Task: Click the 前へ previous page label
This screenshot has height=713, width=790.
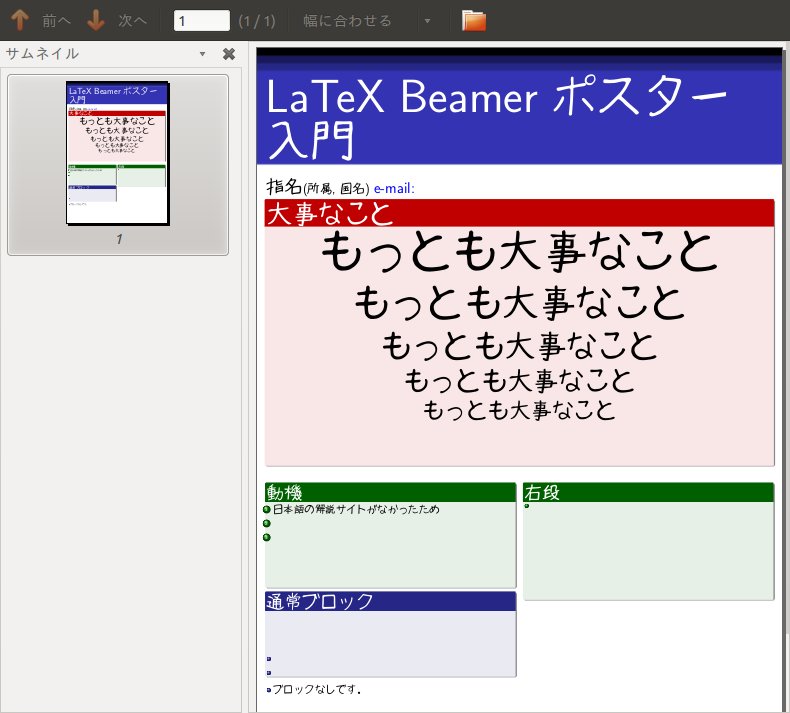Action: [x=56, y=21]
